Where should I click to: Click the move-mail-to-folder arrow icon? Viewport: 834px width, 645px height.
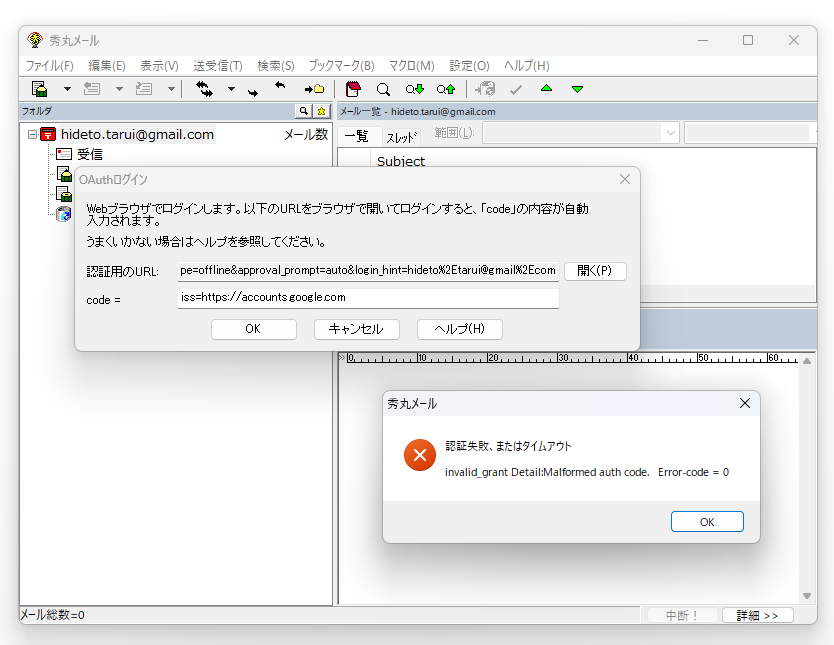coord(312,89)
